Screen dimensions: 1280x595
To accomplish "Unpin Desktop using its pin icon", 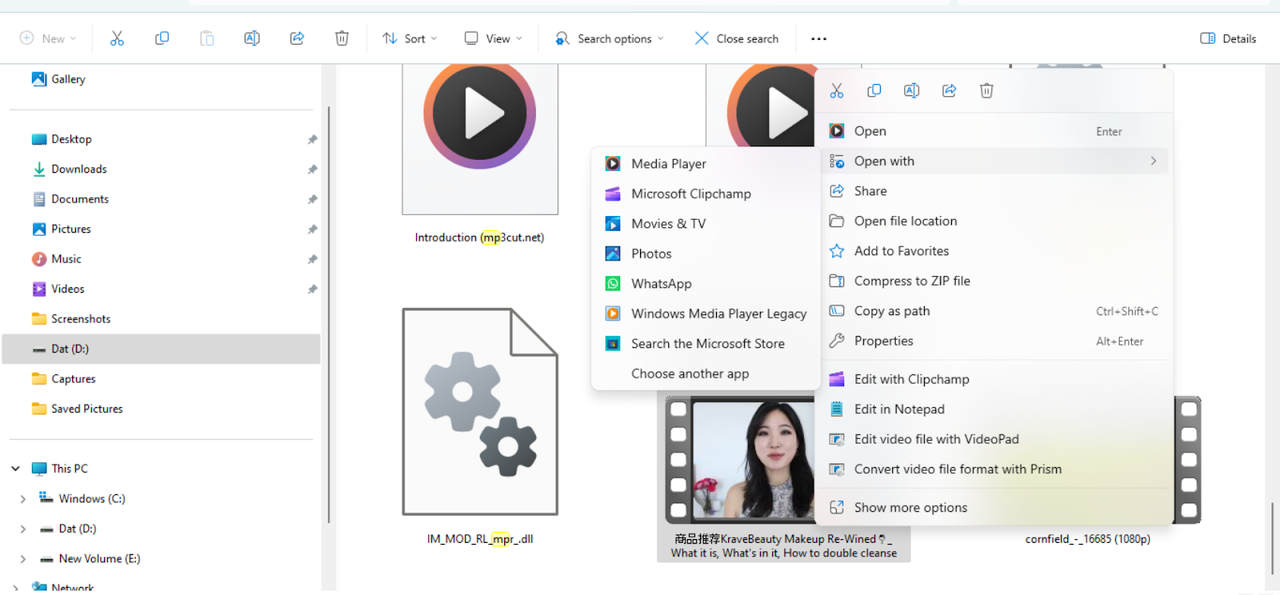I will [x=312, y=139].
